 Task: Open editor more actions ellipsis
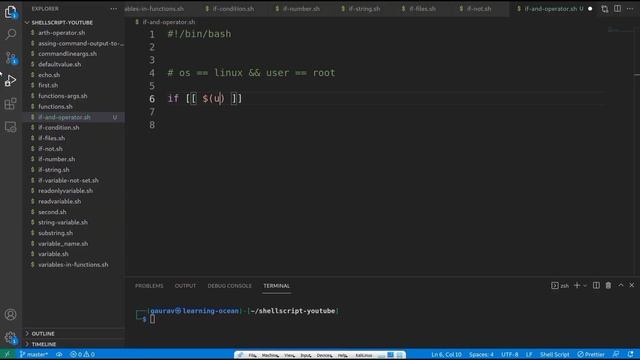click(630, 9)
